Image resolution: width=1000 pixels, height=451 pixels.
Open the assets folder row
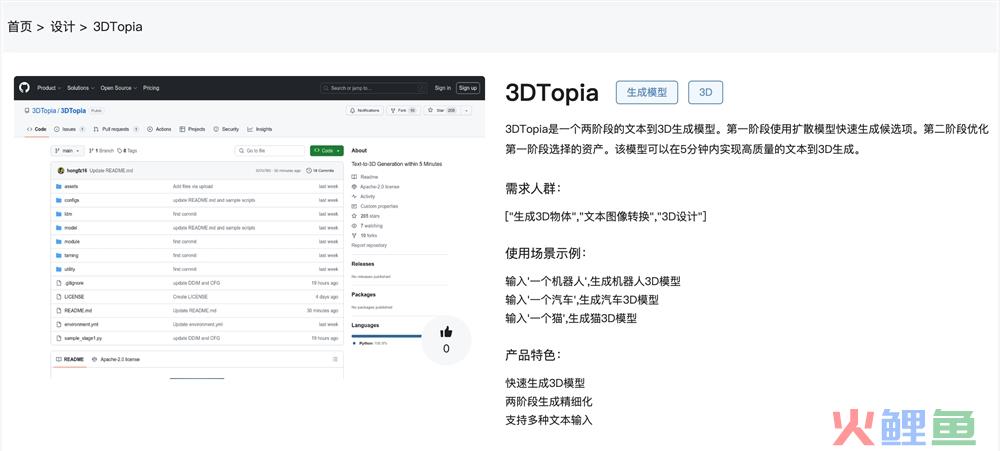[x=197, y=186]
